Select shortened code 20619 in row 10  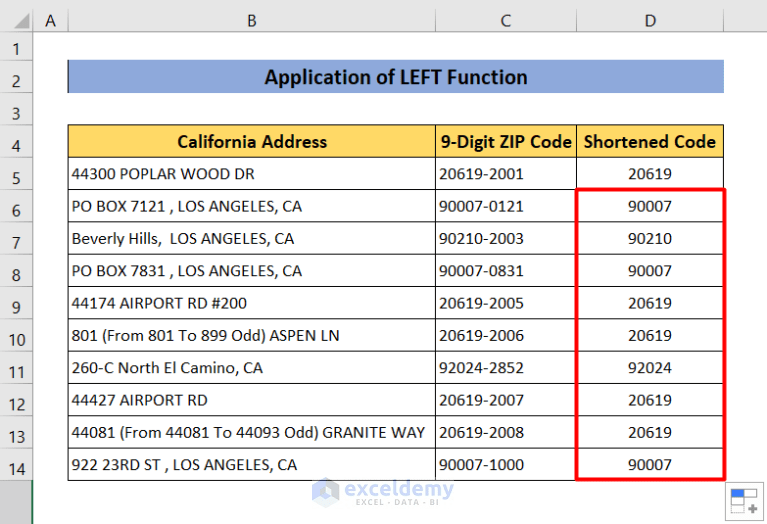650,335
